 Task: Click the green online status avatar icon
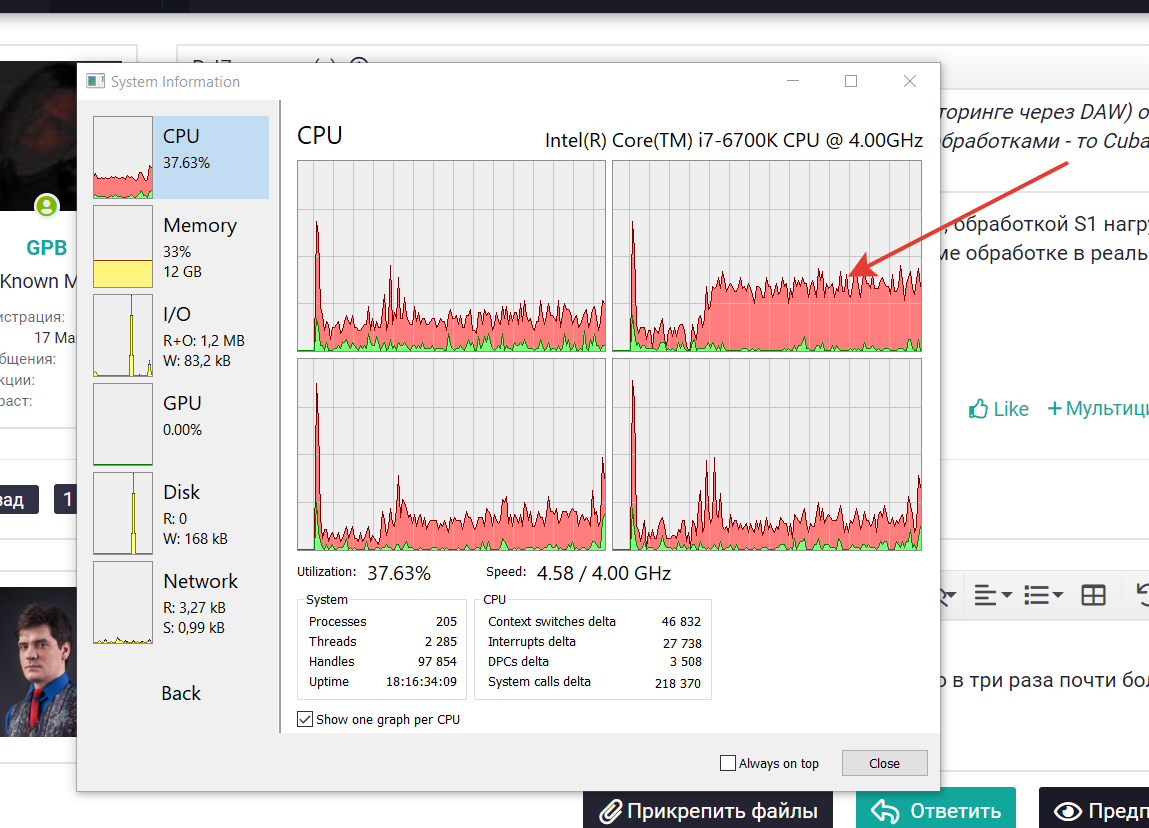pyautogui.click(x=47, y=206)
